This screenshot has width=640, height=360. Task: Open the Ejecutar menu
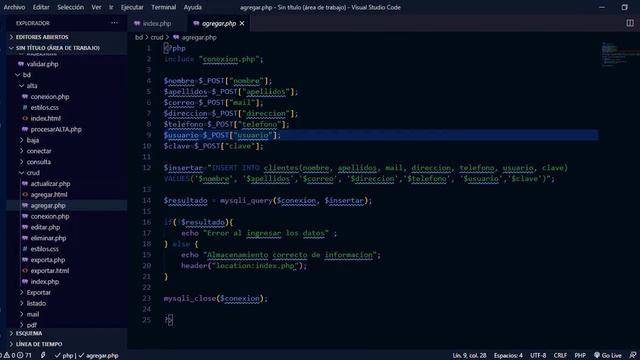pos(132,7)
